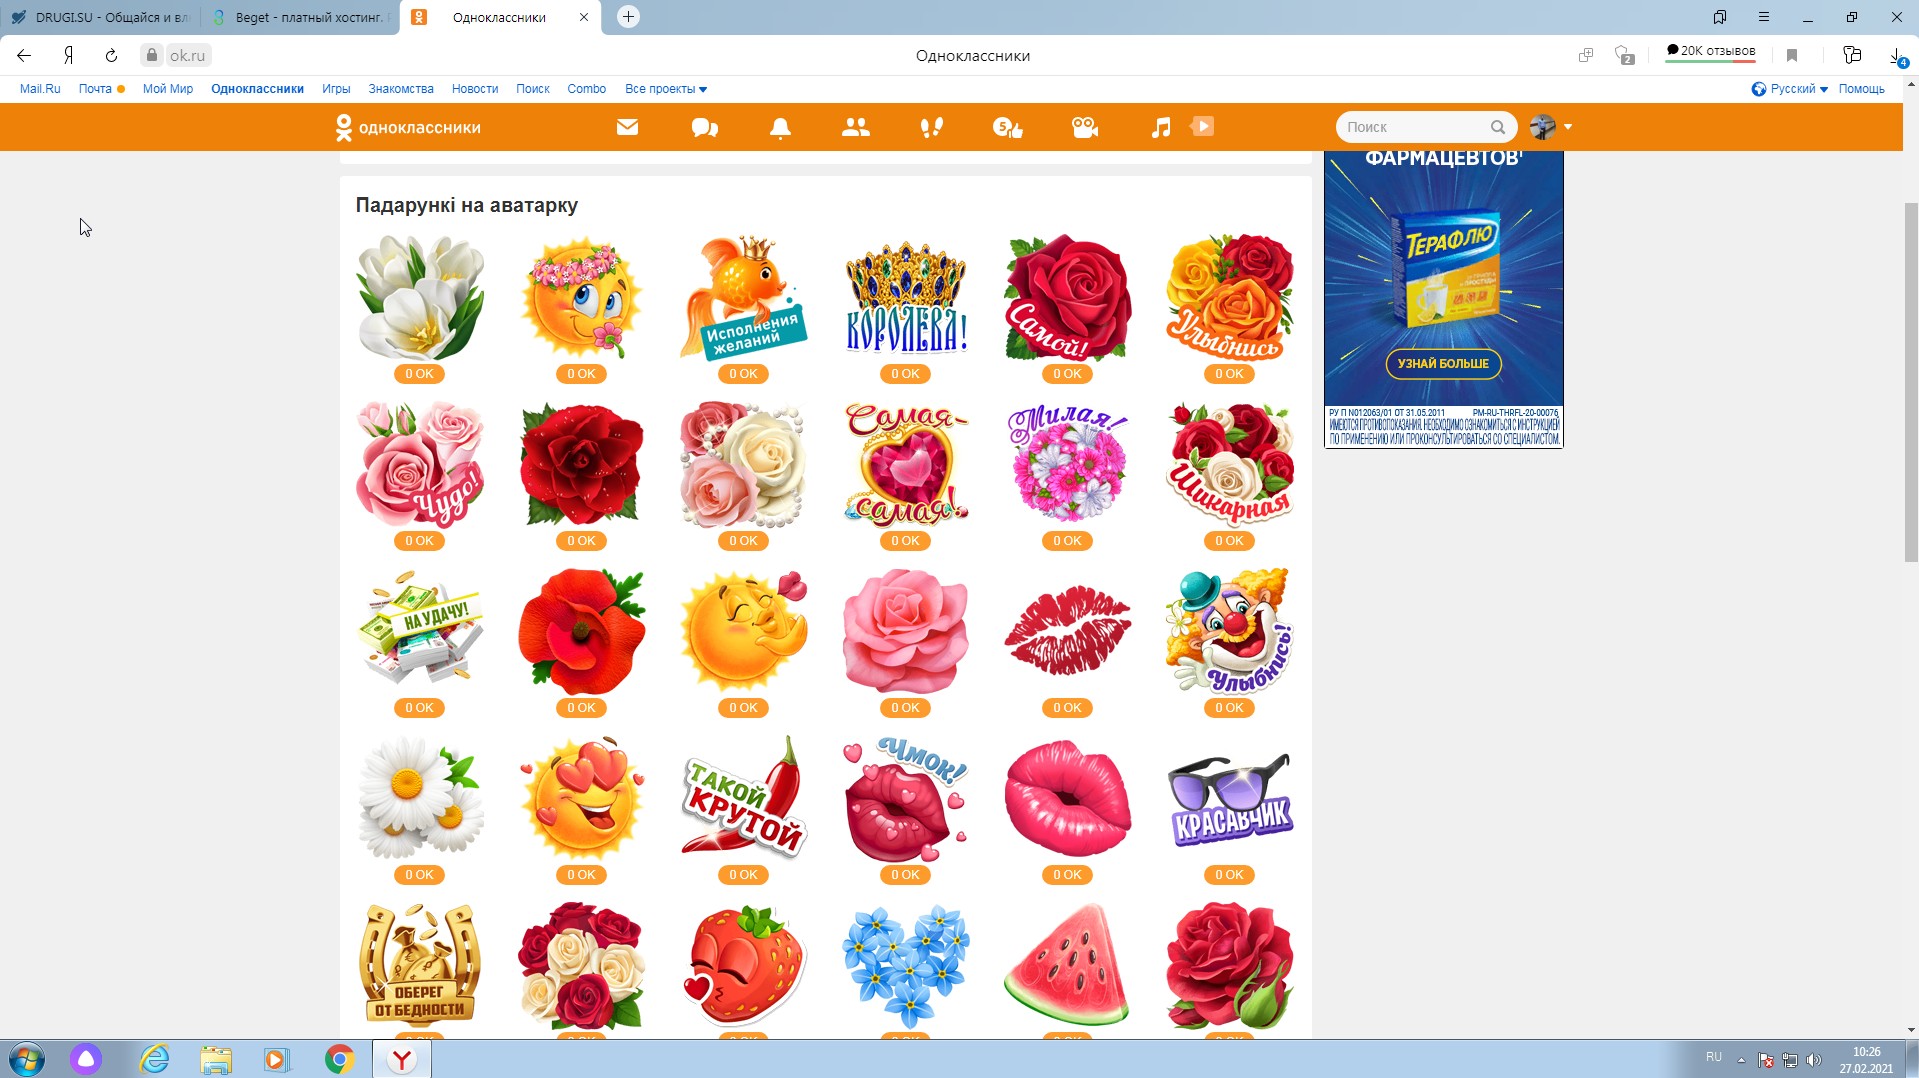Screen dimensions: 1919x1078
Task: Select the КРАСАВЧИК sunglasses gift
Action: pos(1229,800)
